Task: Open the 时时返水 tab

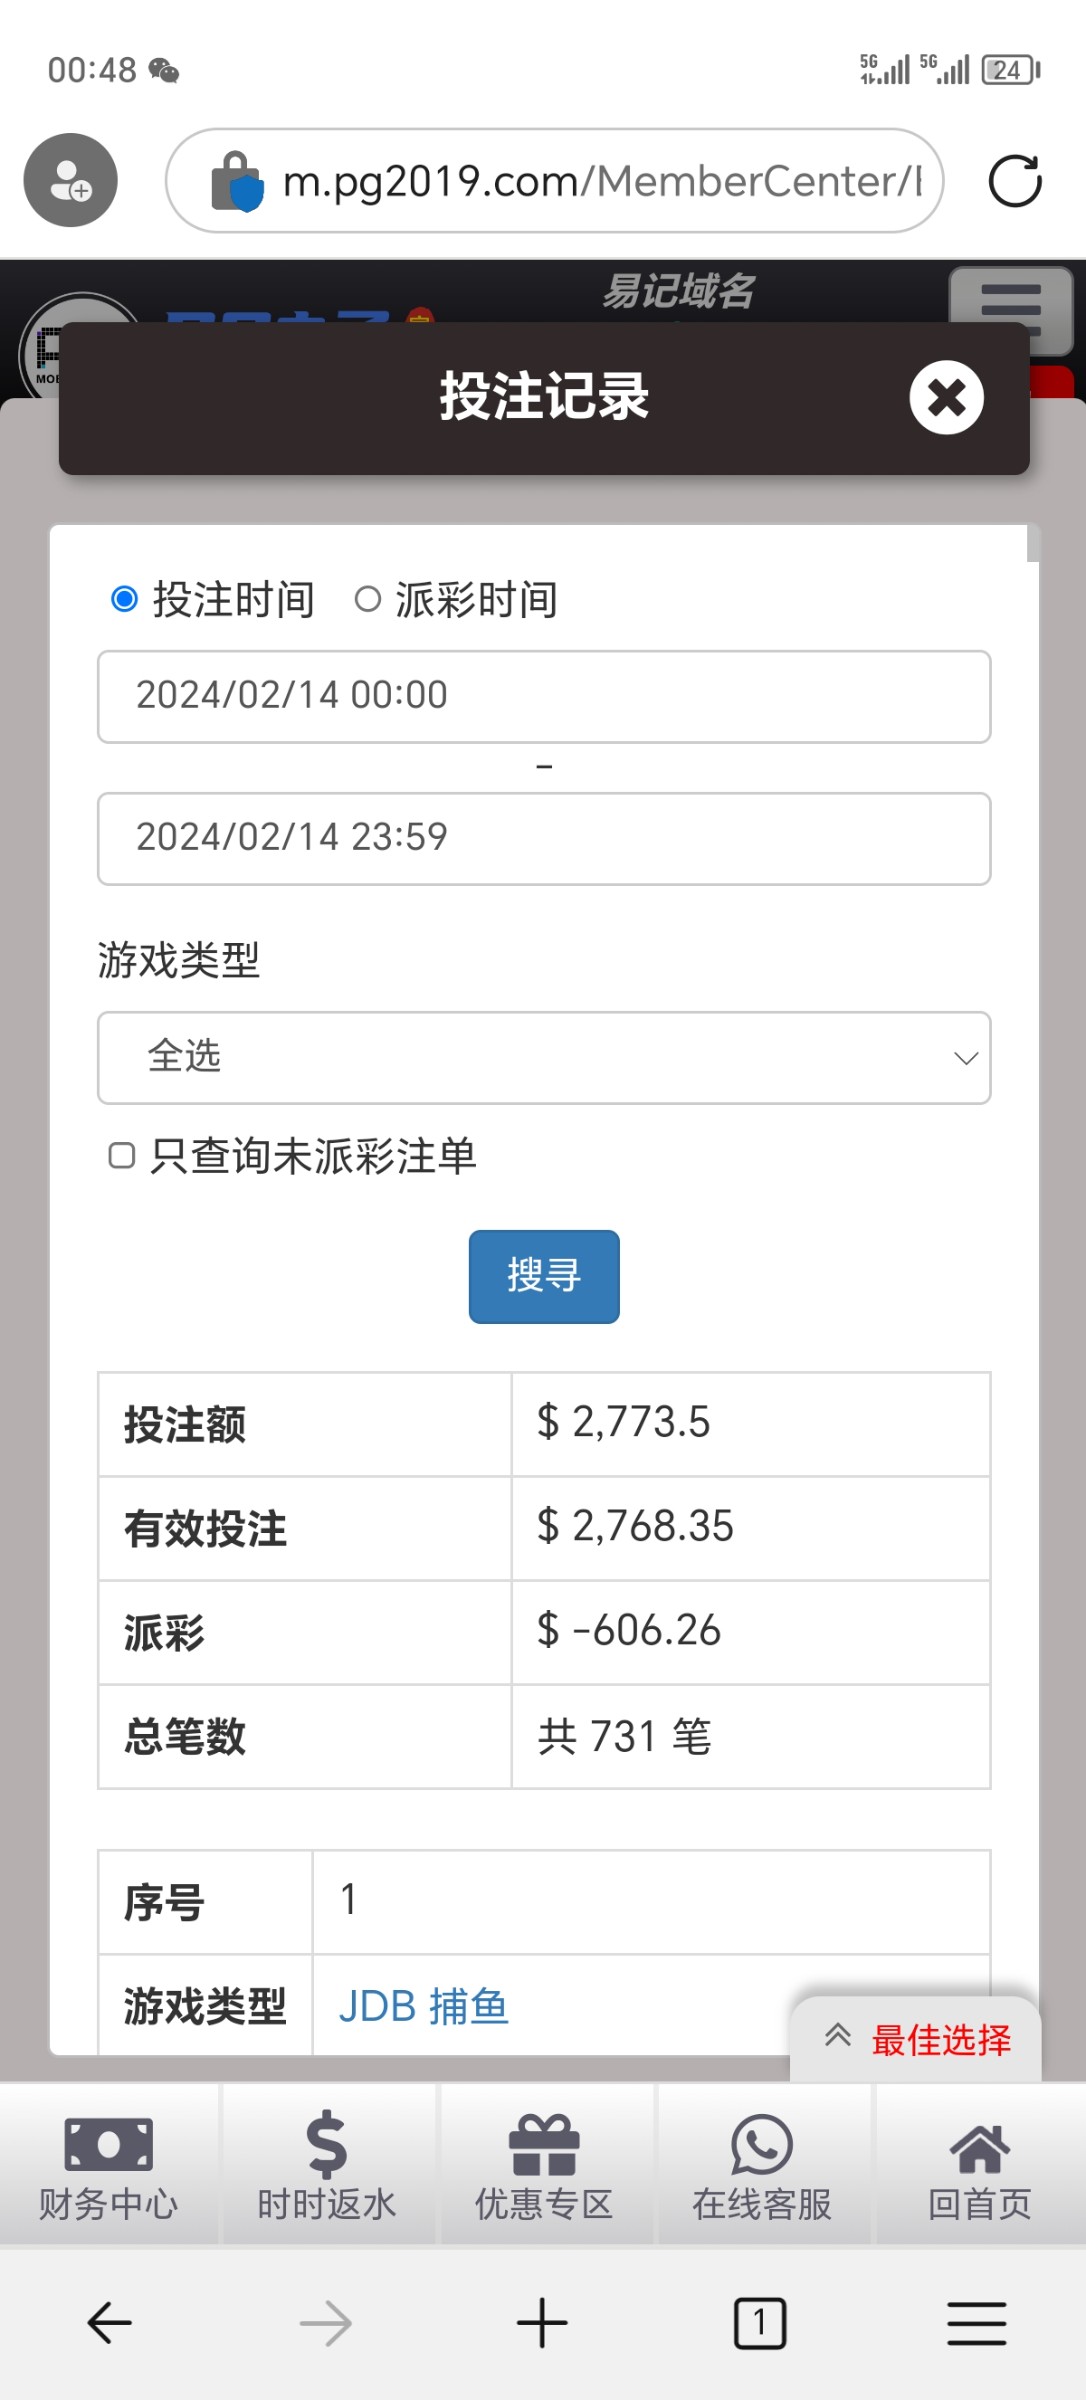Action: click(x=326, y=2166)
